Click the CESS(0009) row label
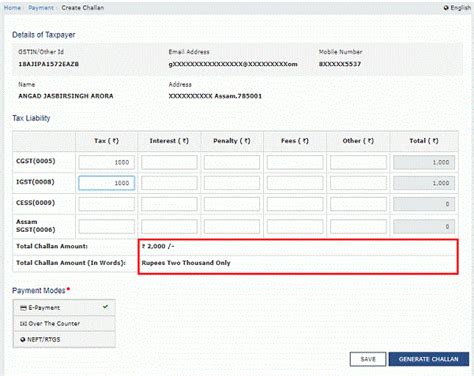 (35, 202)
